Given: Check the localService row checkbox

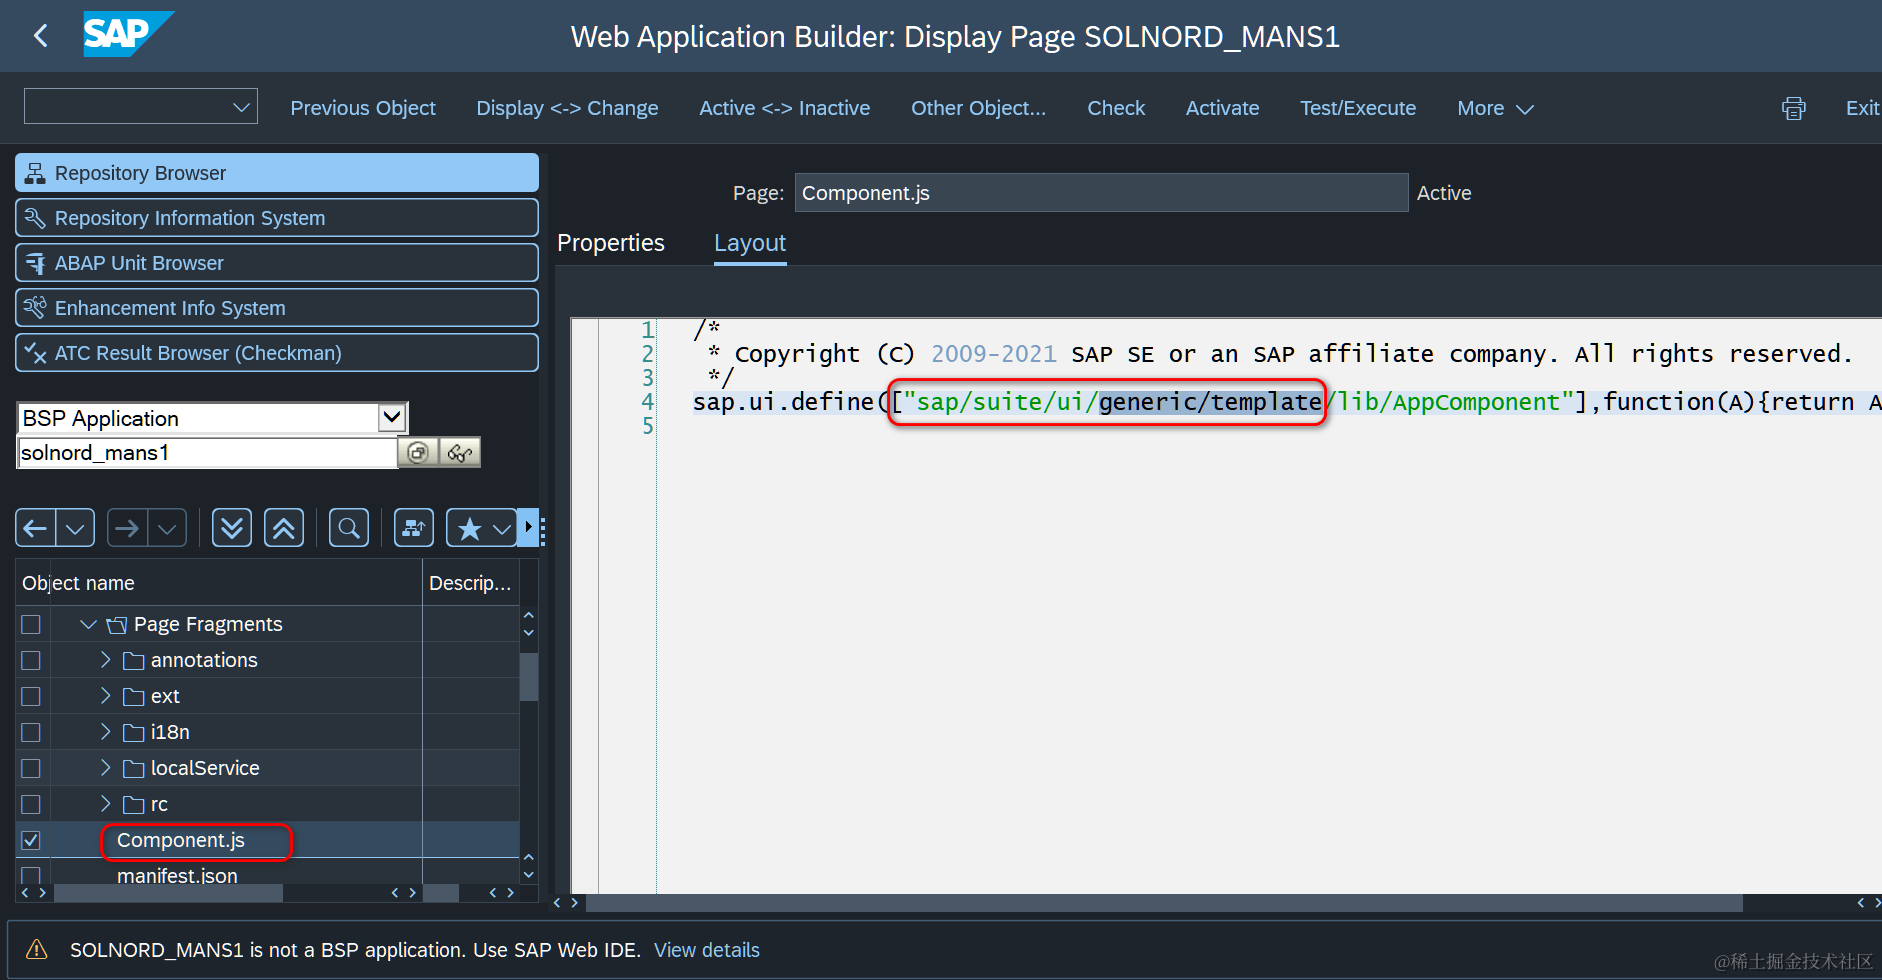Looking at the screenshot, I should coord(31,768).
